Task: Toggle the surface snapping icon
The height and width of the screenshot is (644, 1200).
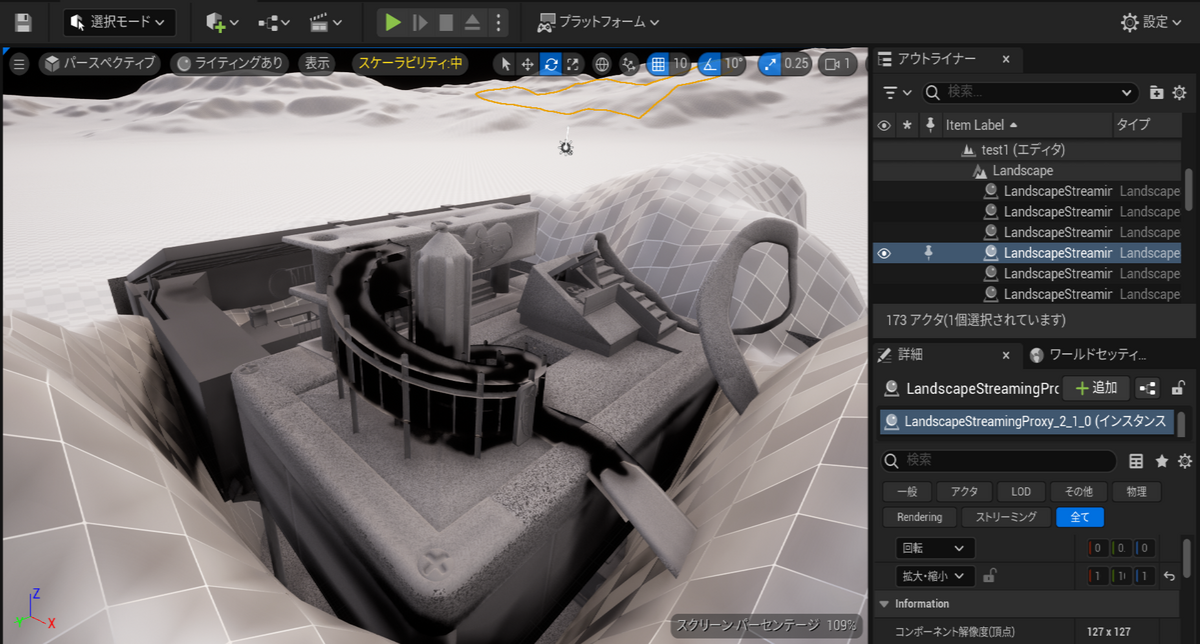Action: coord(629,64)
